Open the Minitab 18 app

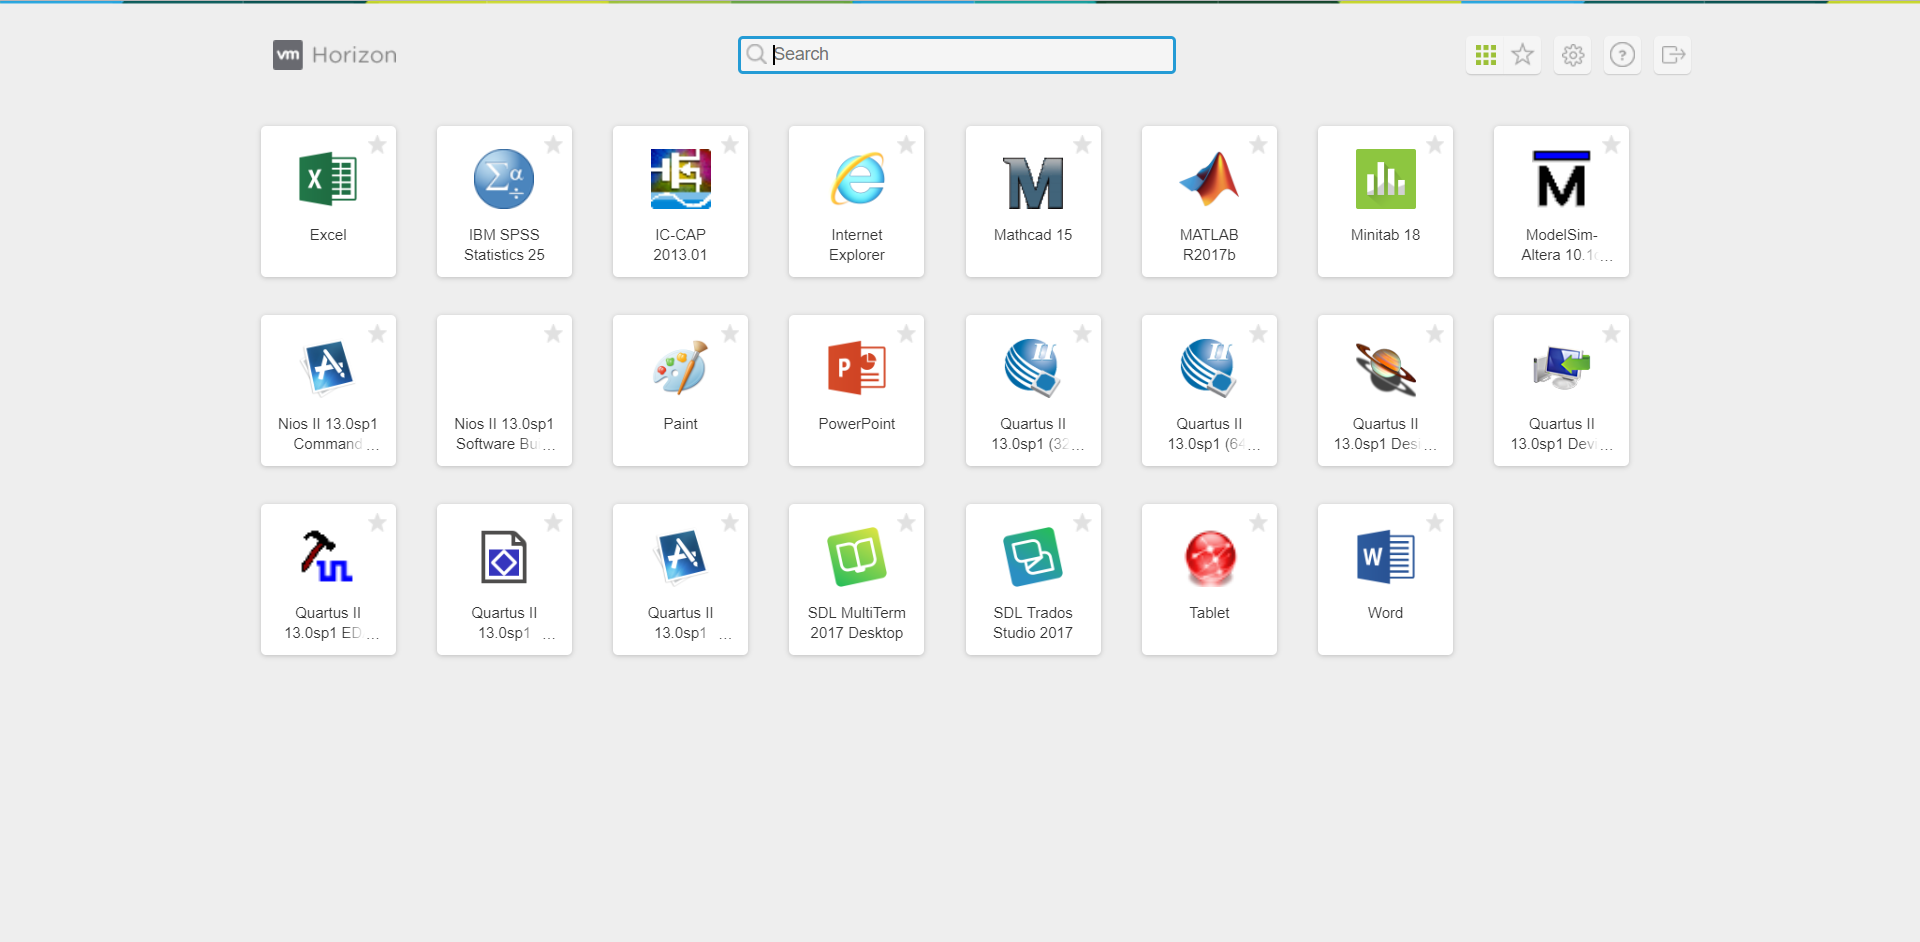[x=1385, y=181]
